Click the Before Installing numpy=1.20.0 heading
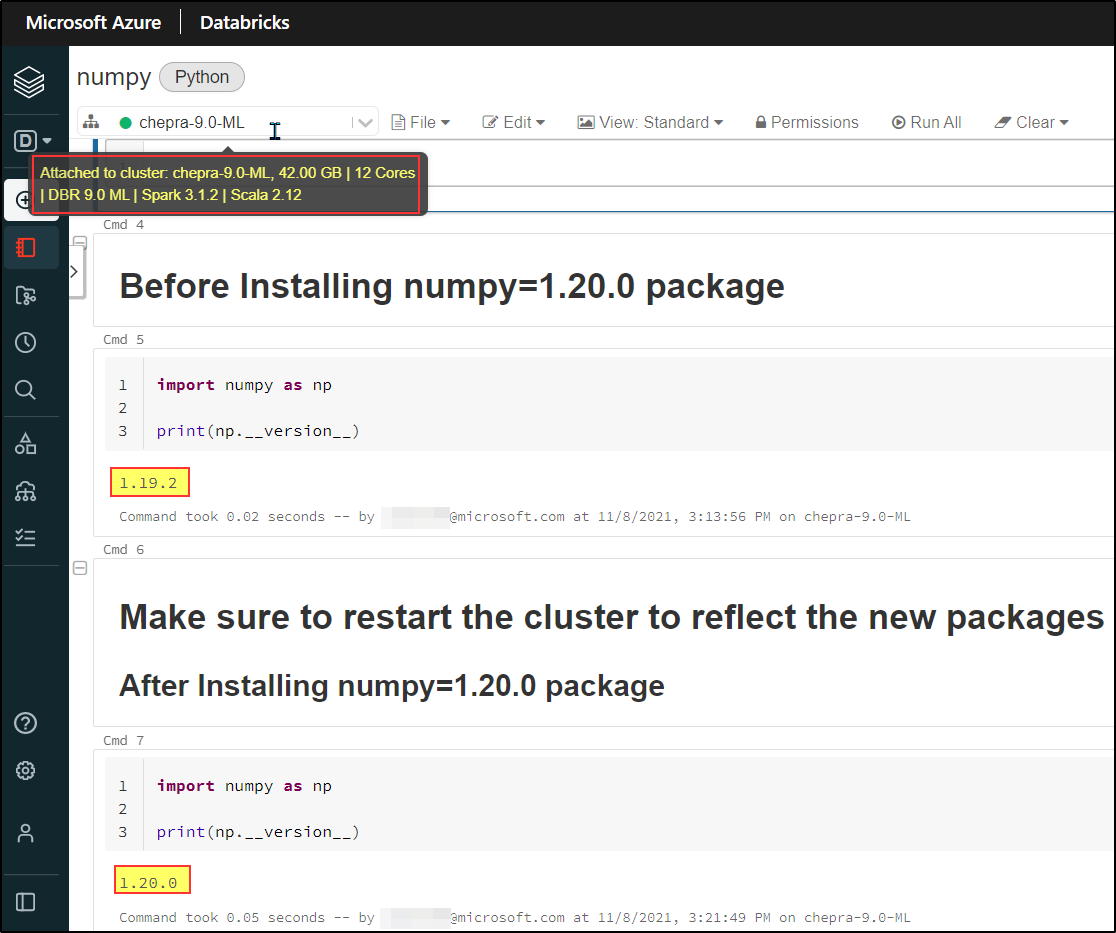 pos(452,286)
